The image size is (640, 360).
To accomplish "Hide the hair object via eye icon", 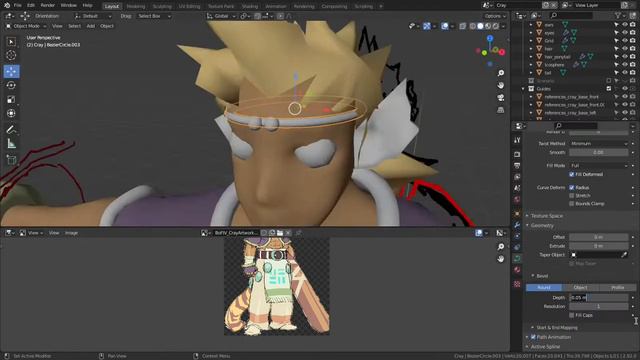I will [x=624, y=49].
